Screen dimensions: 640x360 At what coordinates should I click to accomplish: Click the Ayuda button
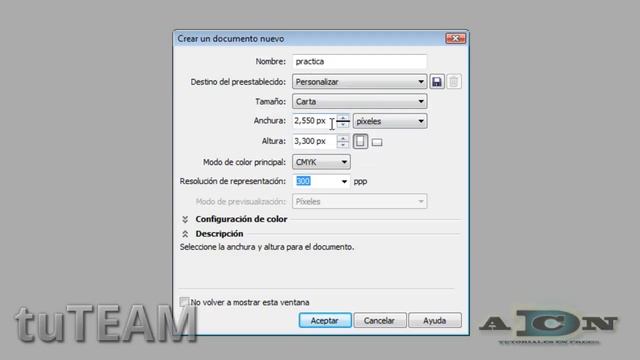coord(435,320)
